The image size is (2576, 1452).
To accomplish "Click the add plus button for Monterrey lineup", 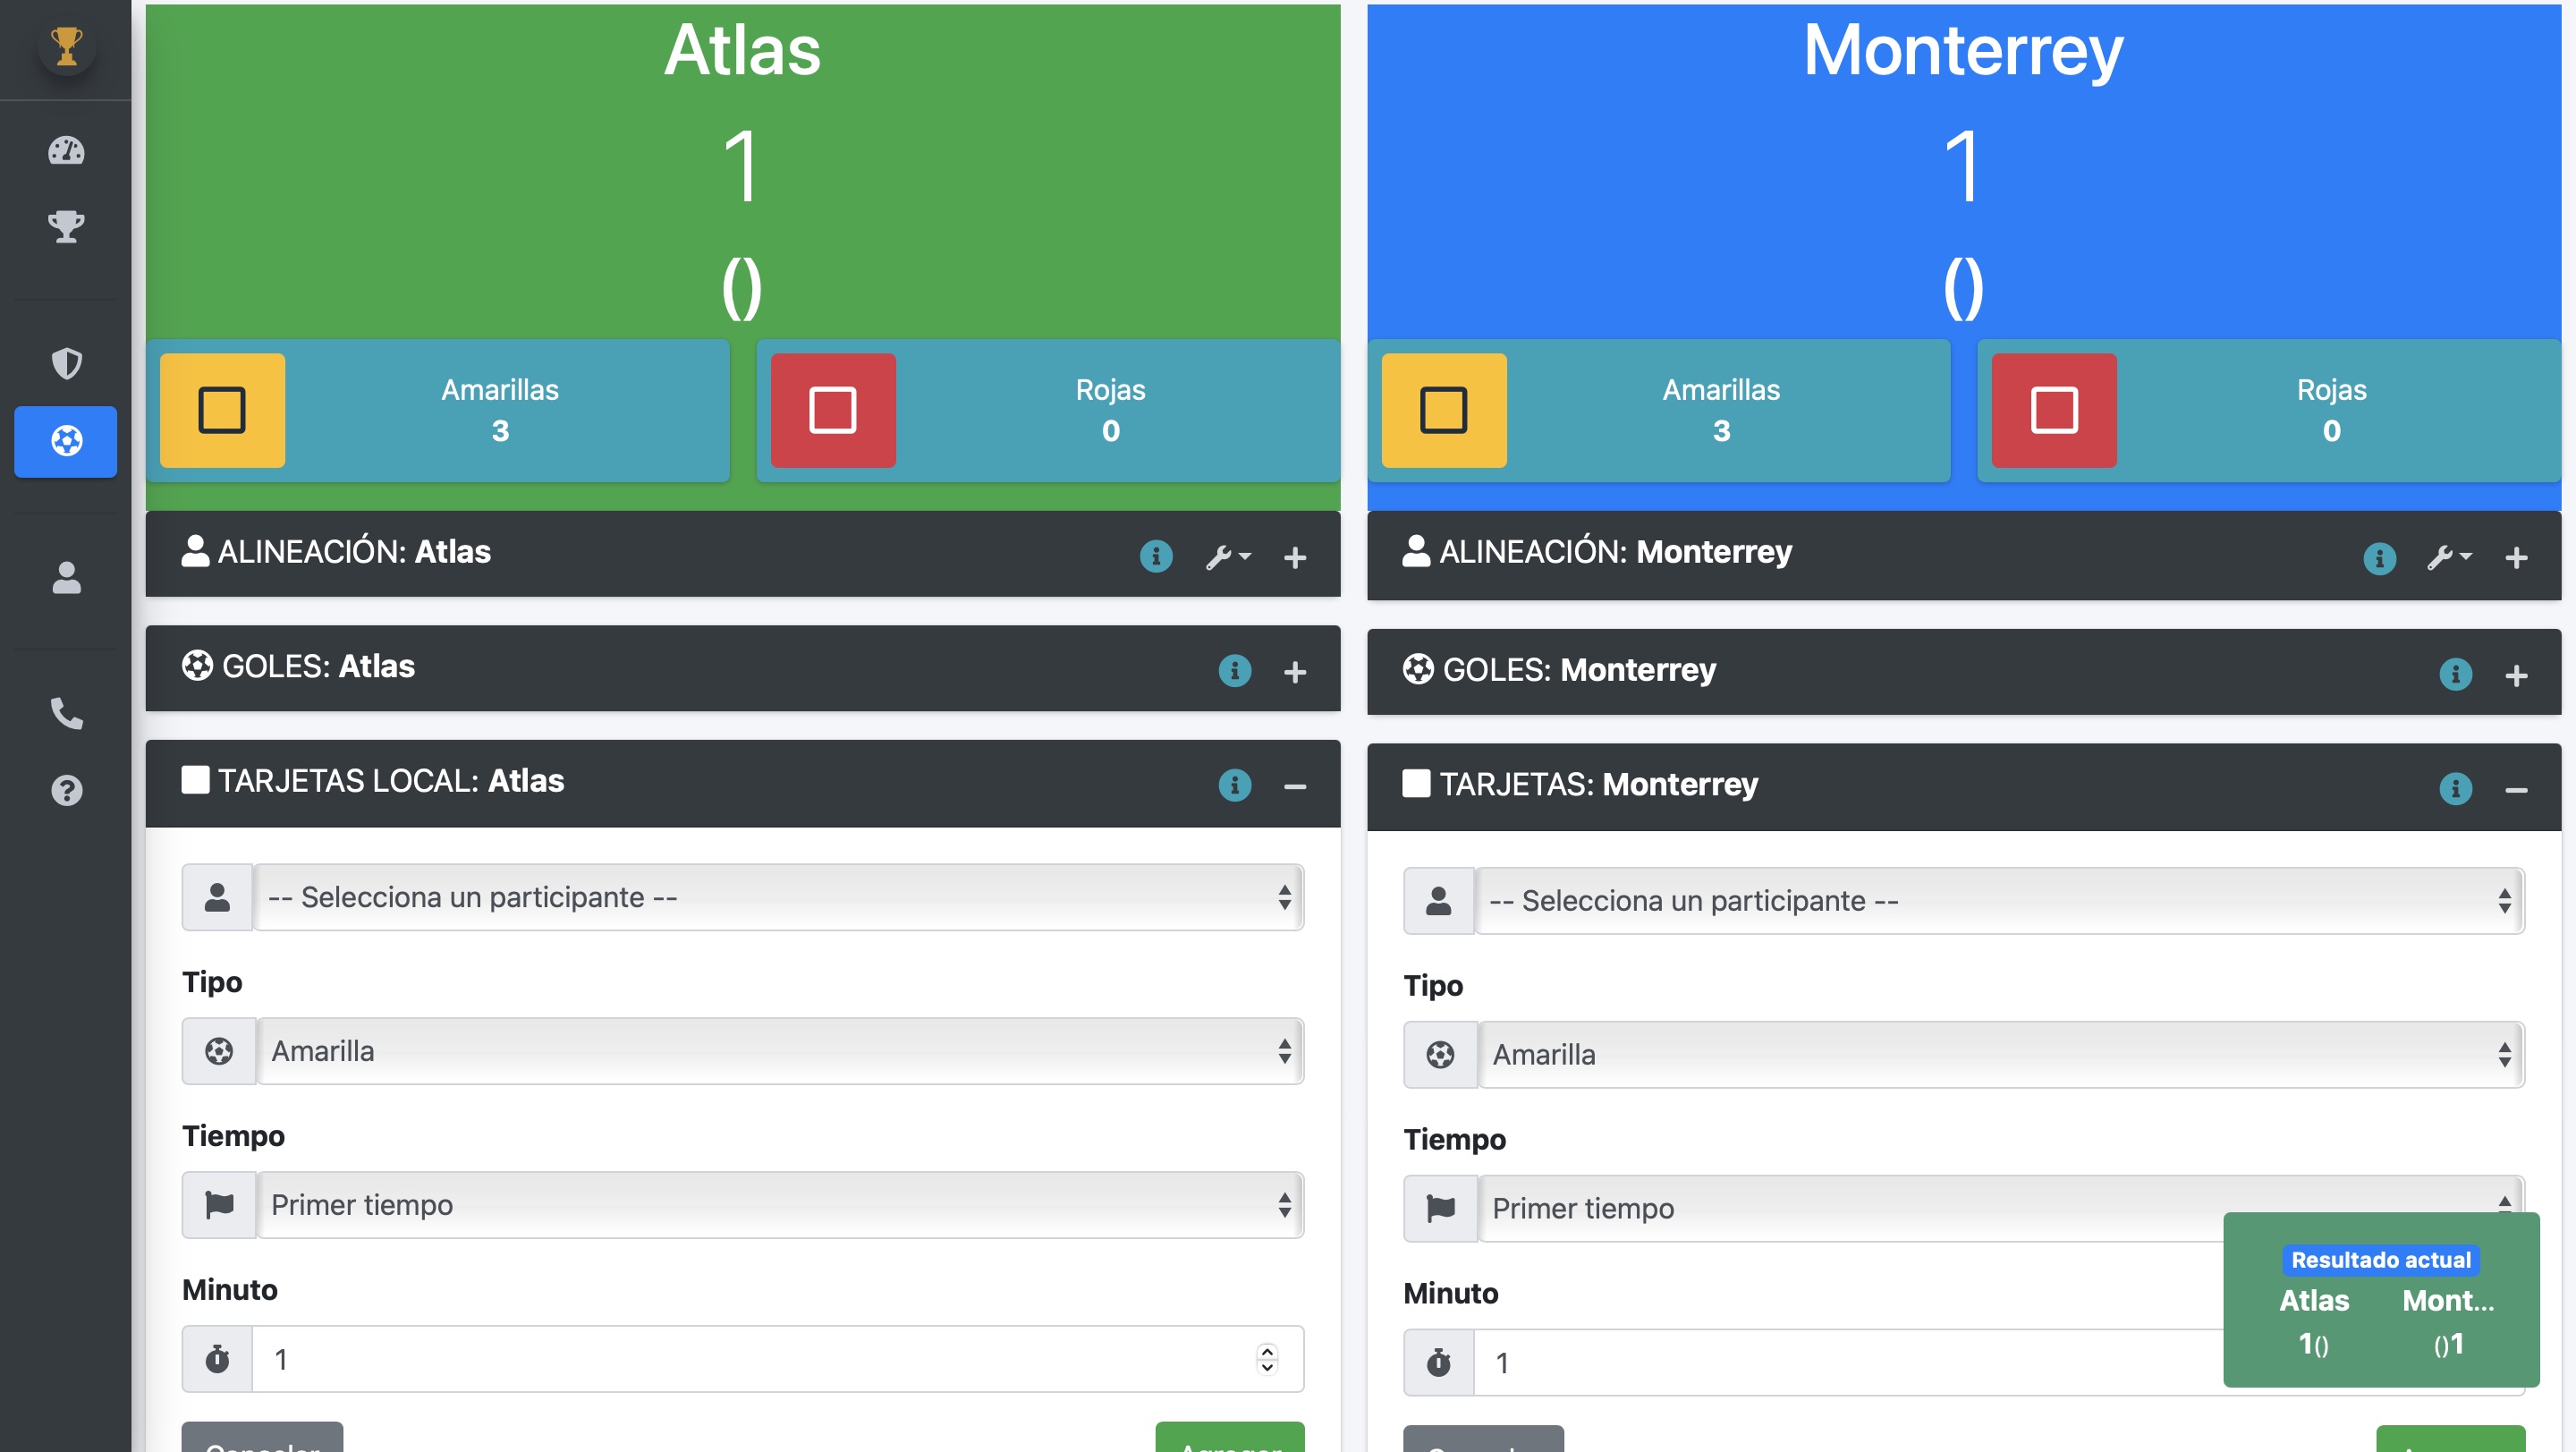I will (2514, 556).
